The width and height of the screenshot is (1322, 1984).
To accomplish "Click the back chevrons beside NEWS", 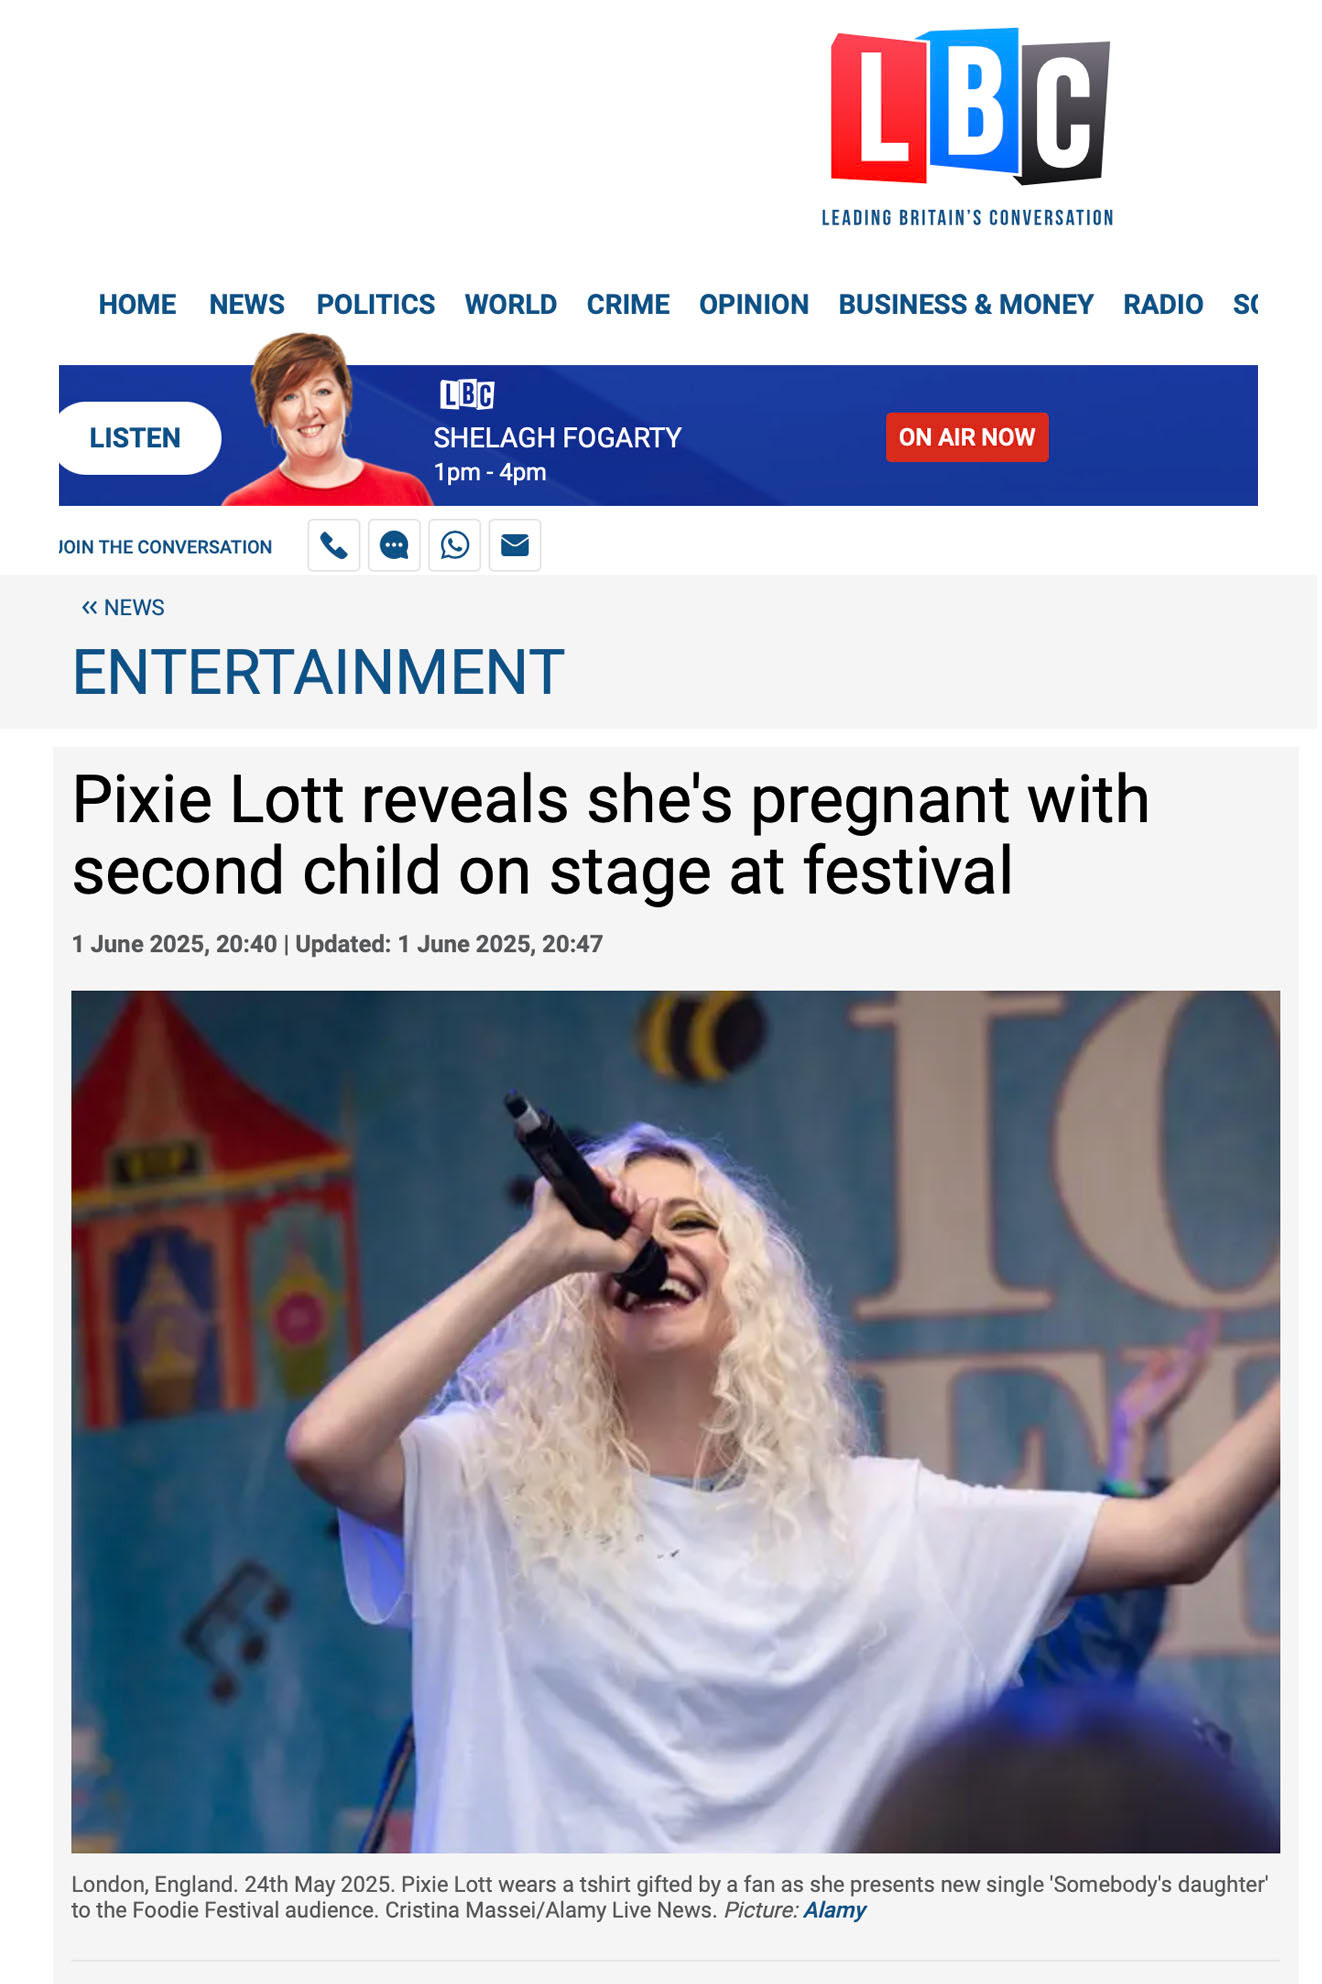I will (x=89, y=607).
